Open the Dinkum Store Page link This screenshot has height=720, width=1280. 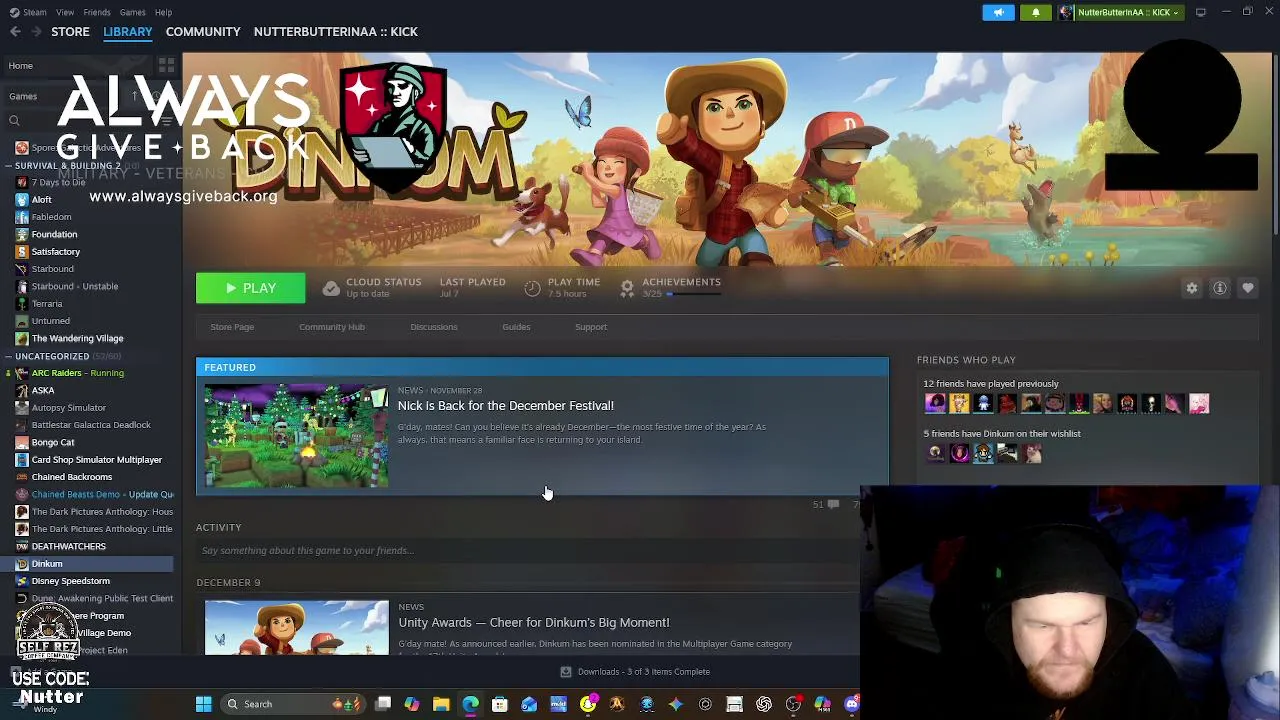[x=232, y=327]
